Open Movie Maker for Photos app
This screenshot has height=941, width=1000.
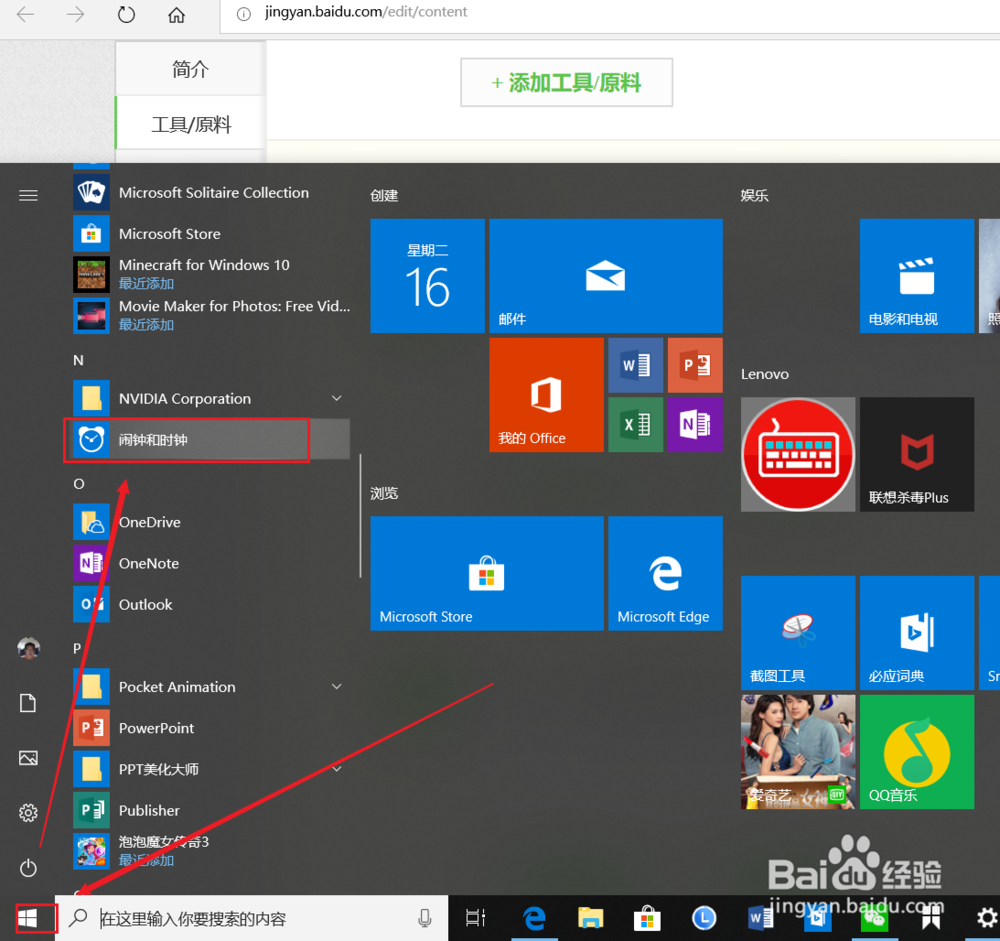point(210,315)
